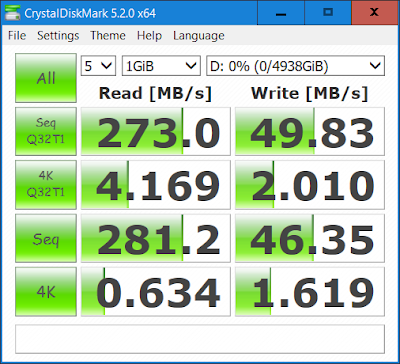Open the Language menu
The image size is (400, 364).
point(199,36)
